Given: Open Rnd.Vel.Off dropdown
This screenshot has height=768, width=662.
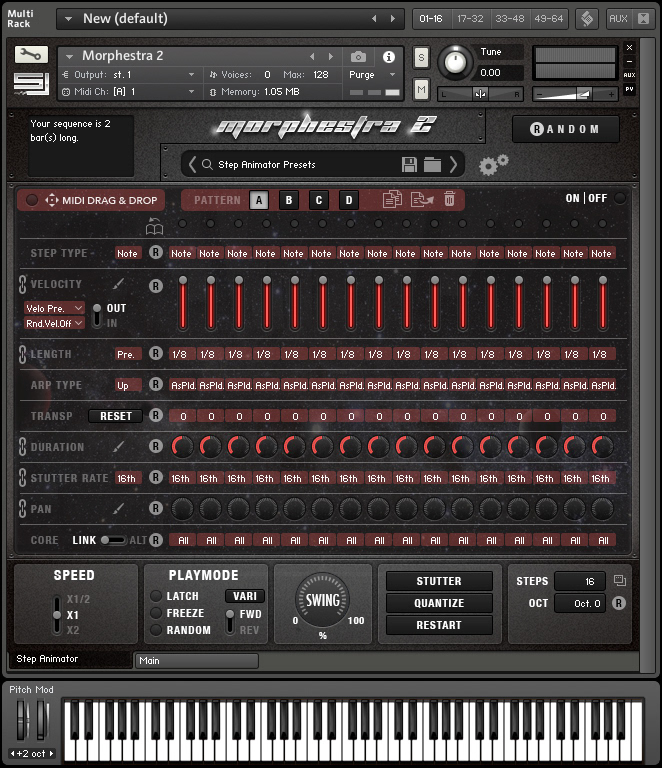Looking at the screenshot, I should 54,323.
